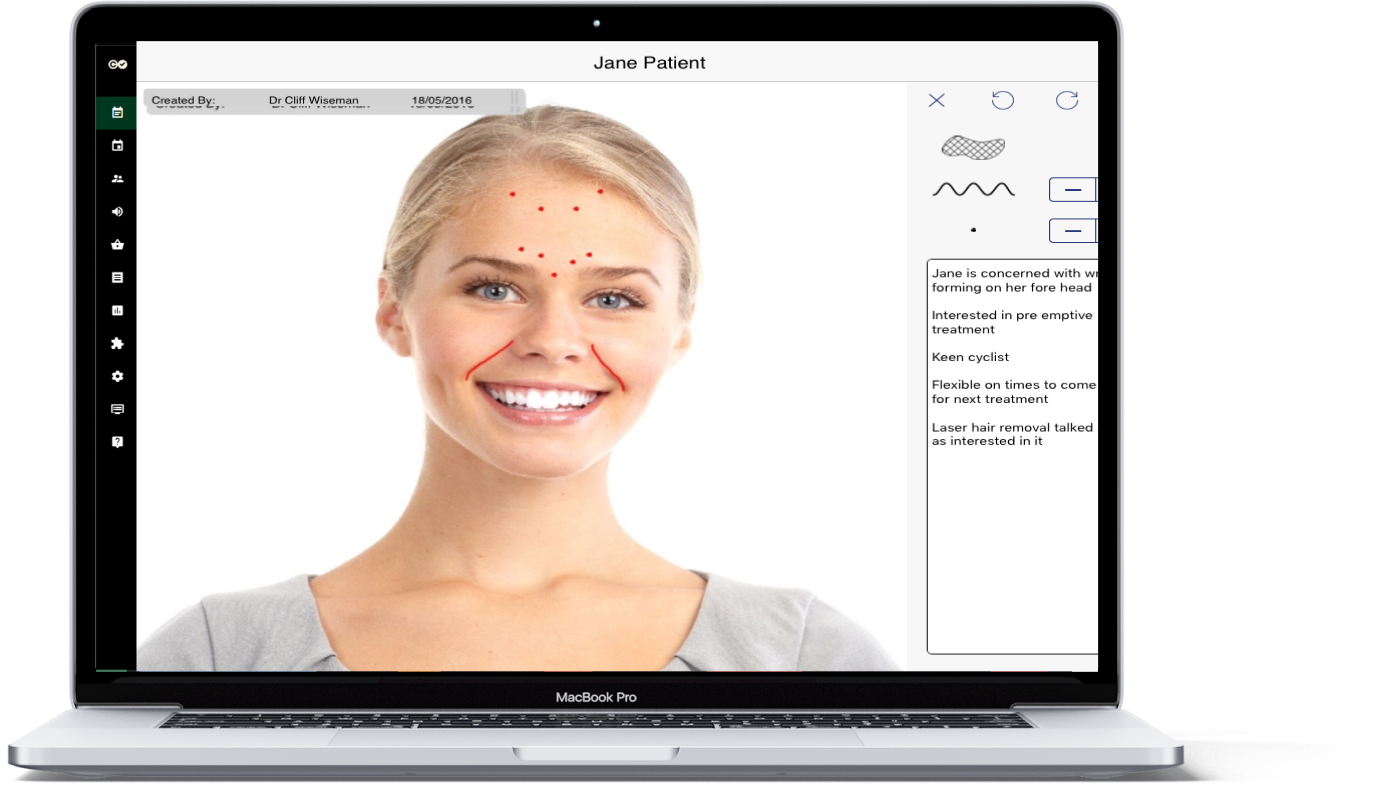The image size is (1389, 788).
Task: Click the list document icon in sidebar
Action: [117, 278]
